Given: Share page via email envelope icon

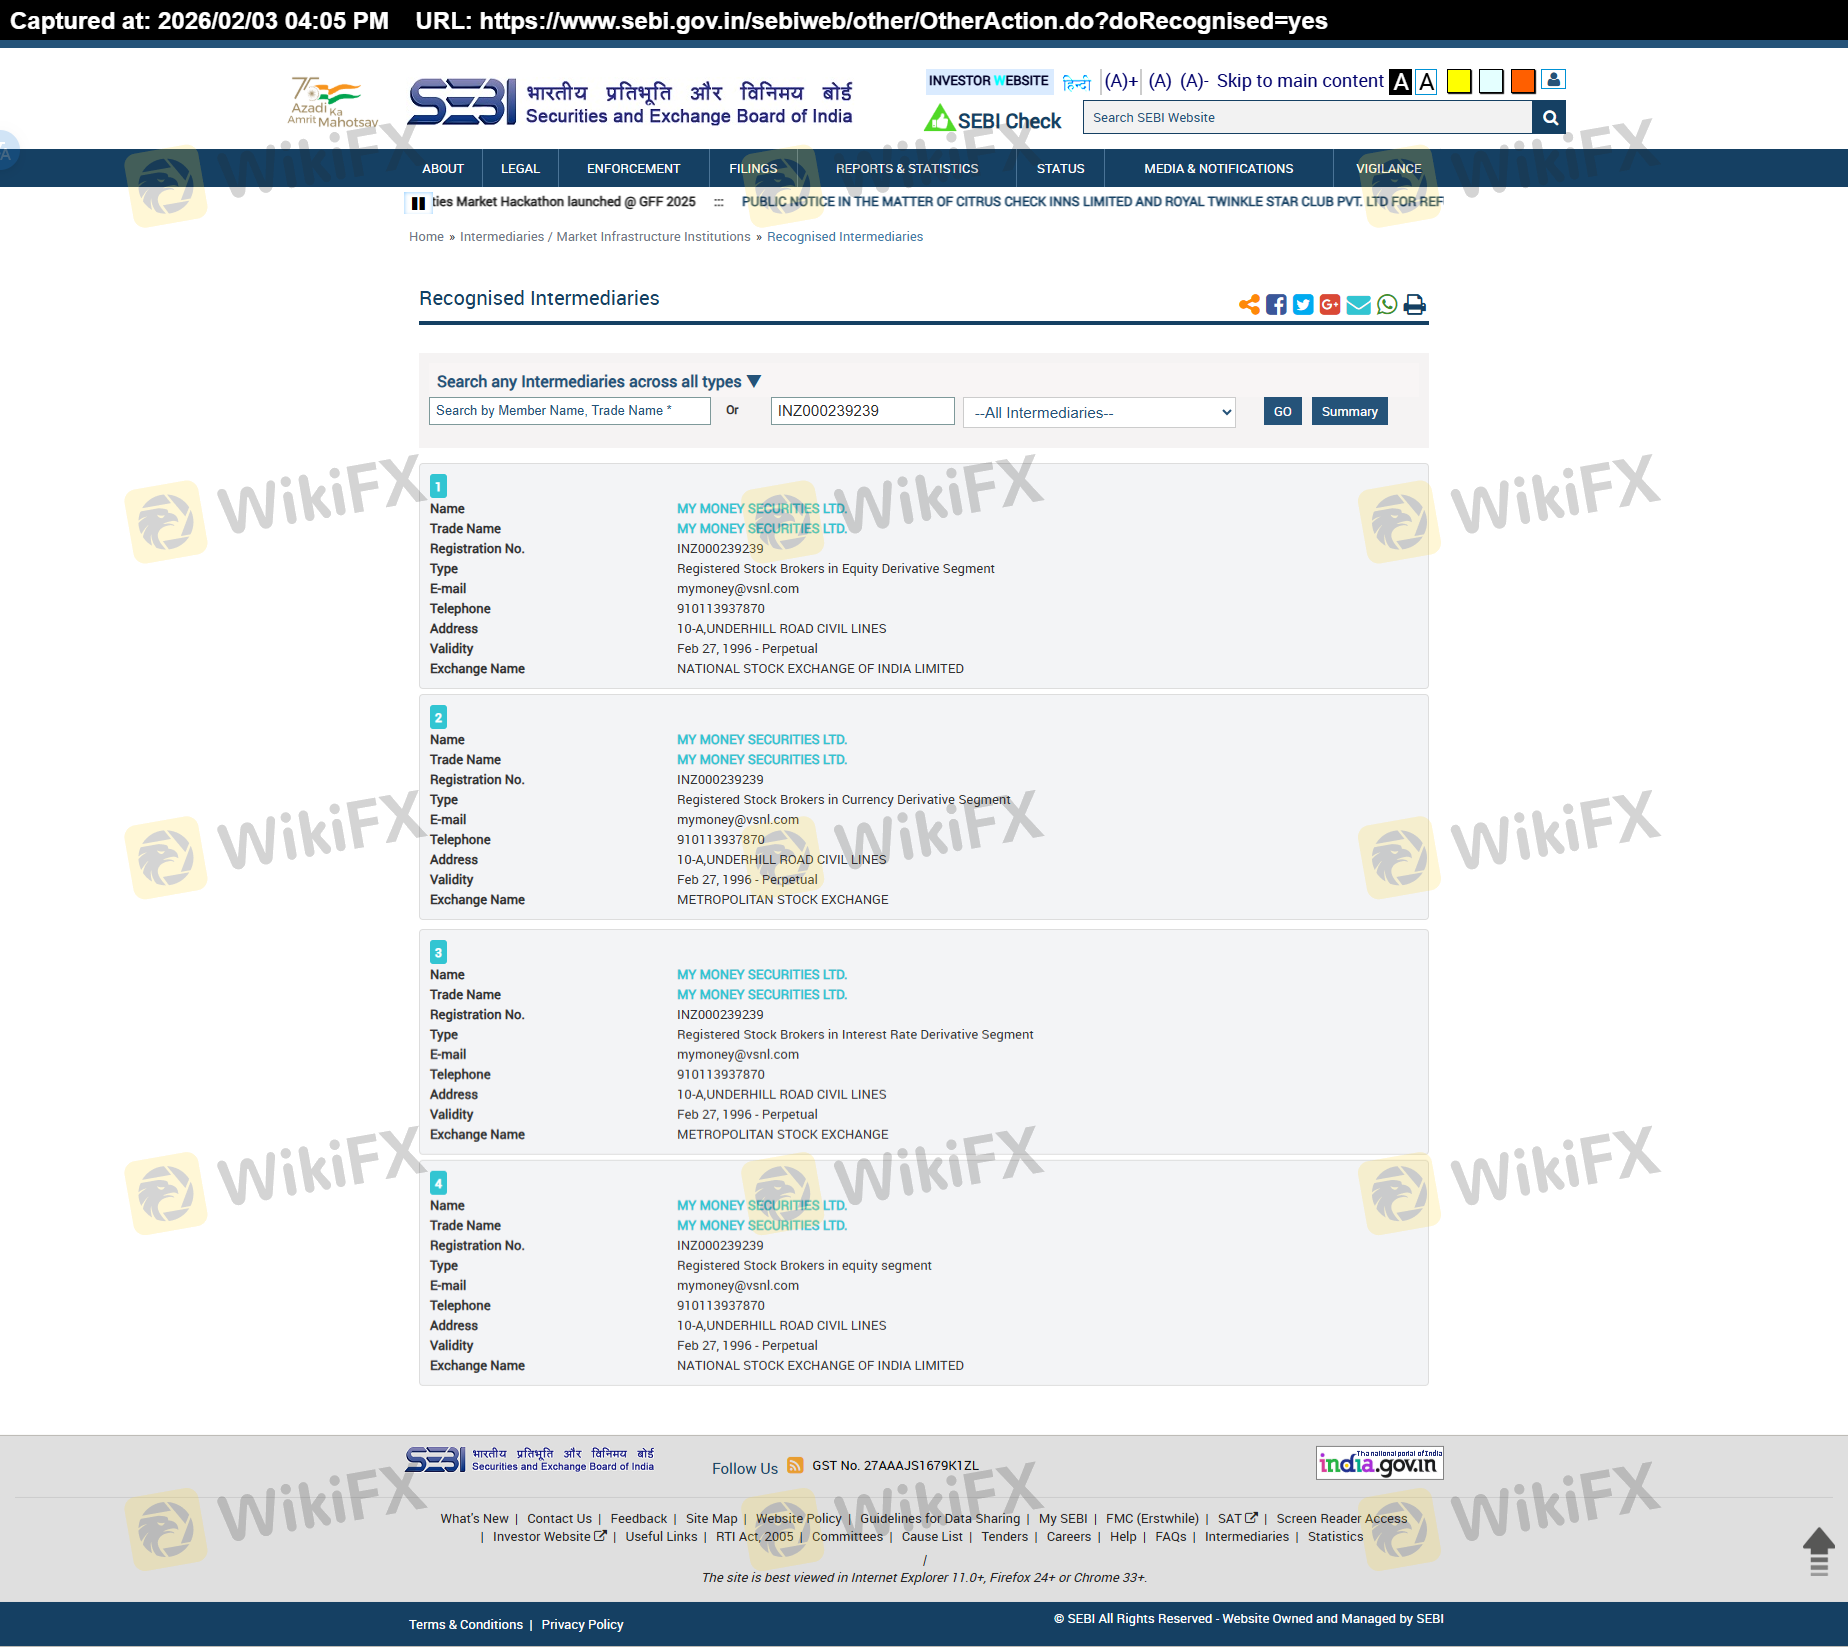Looking at the screenshot, I should (x=1358, y=304).
